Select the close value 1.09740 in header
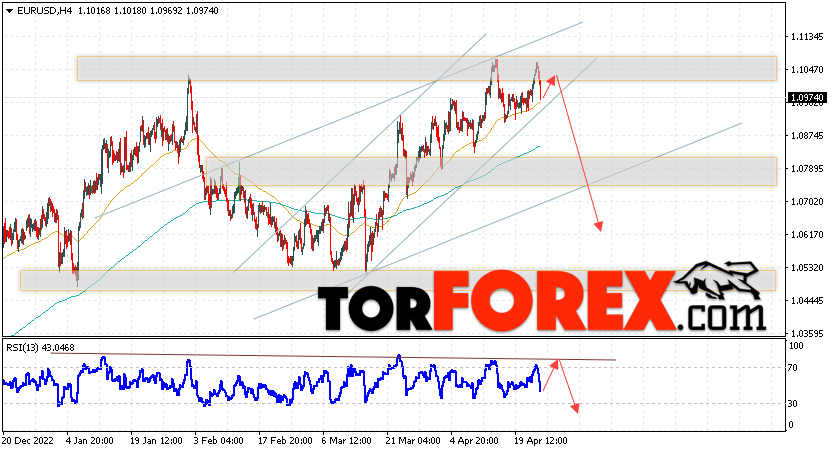831x452 pixels. pyautogui.click(x=202, y=11)
